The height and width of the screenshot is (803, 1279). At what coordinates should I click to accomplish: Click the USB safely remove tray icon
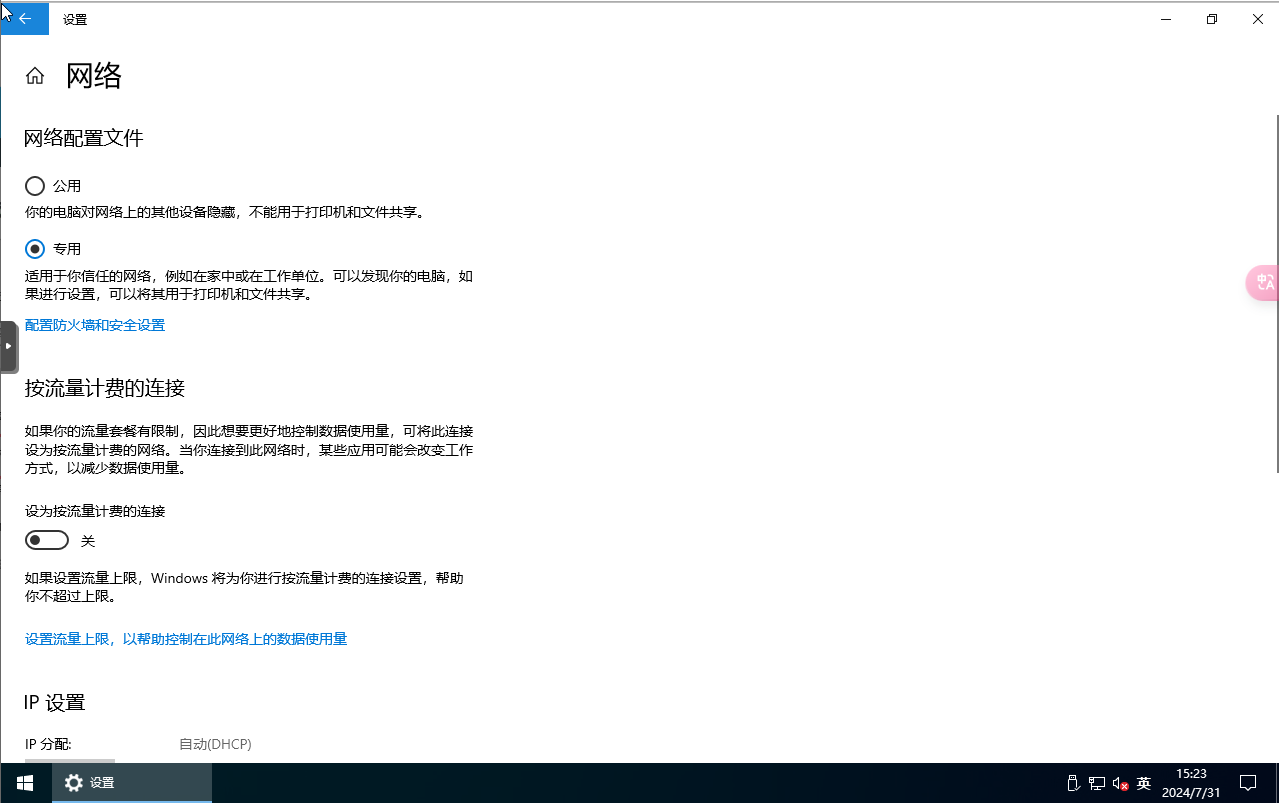1072,783
